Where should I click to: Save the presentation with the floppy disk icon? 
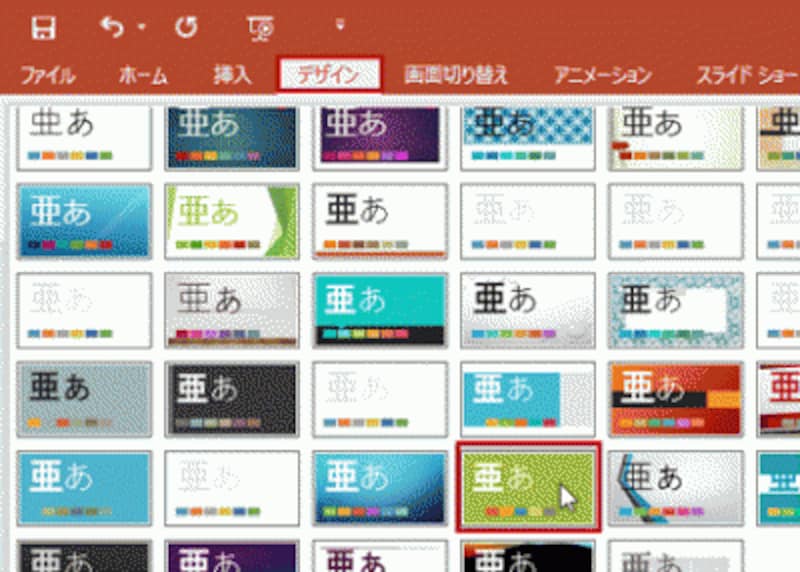(43, 28)
